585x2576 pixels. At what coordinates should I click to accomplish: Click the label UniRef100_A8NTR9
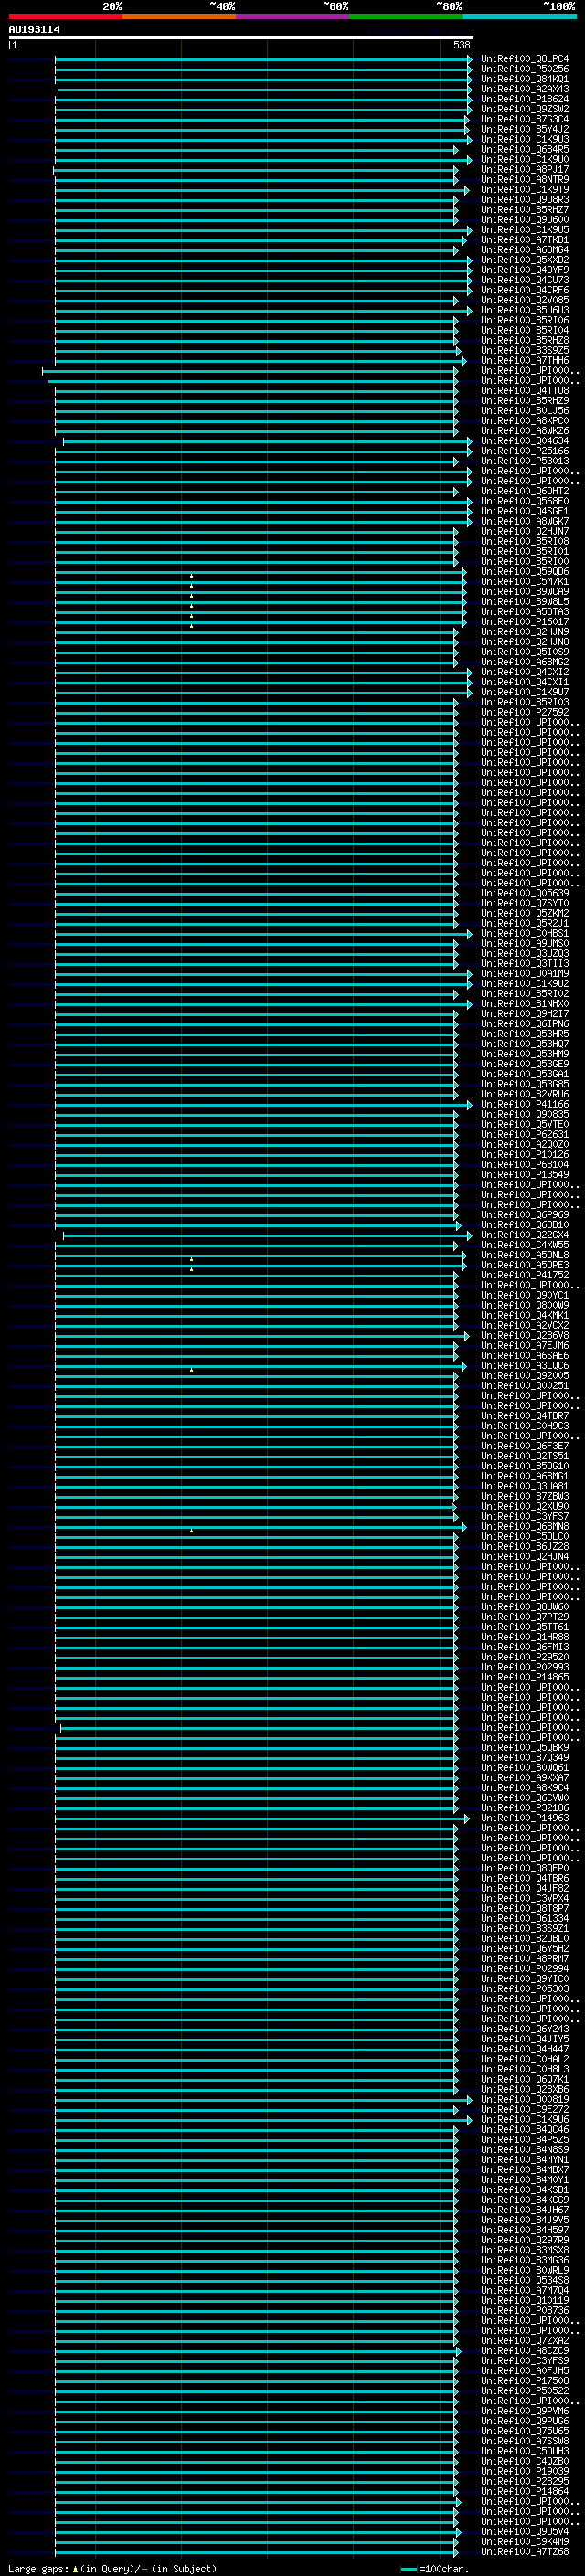coord(524,180)
